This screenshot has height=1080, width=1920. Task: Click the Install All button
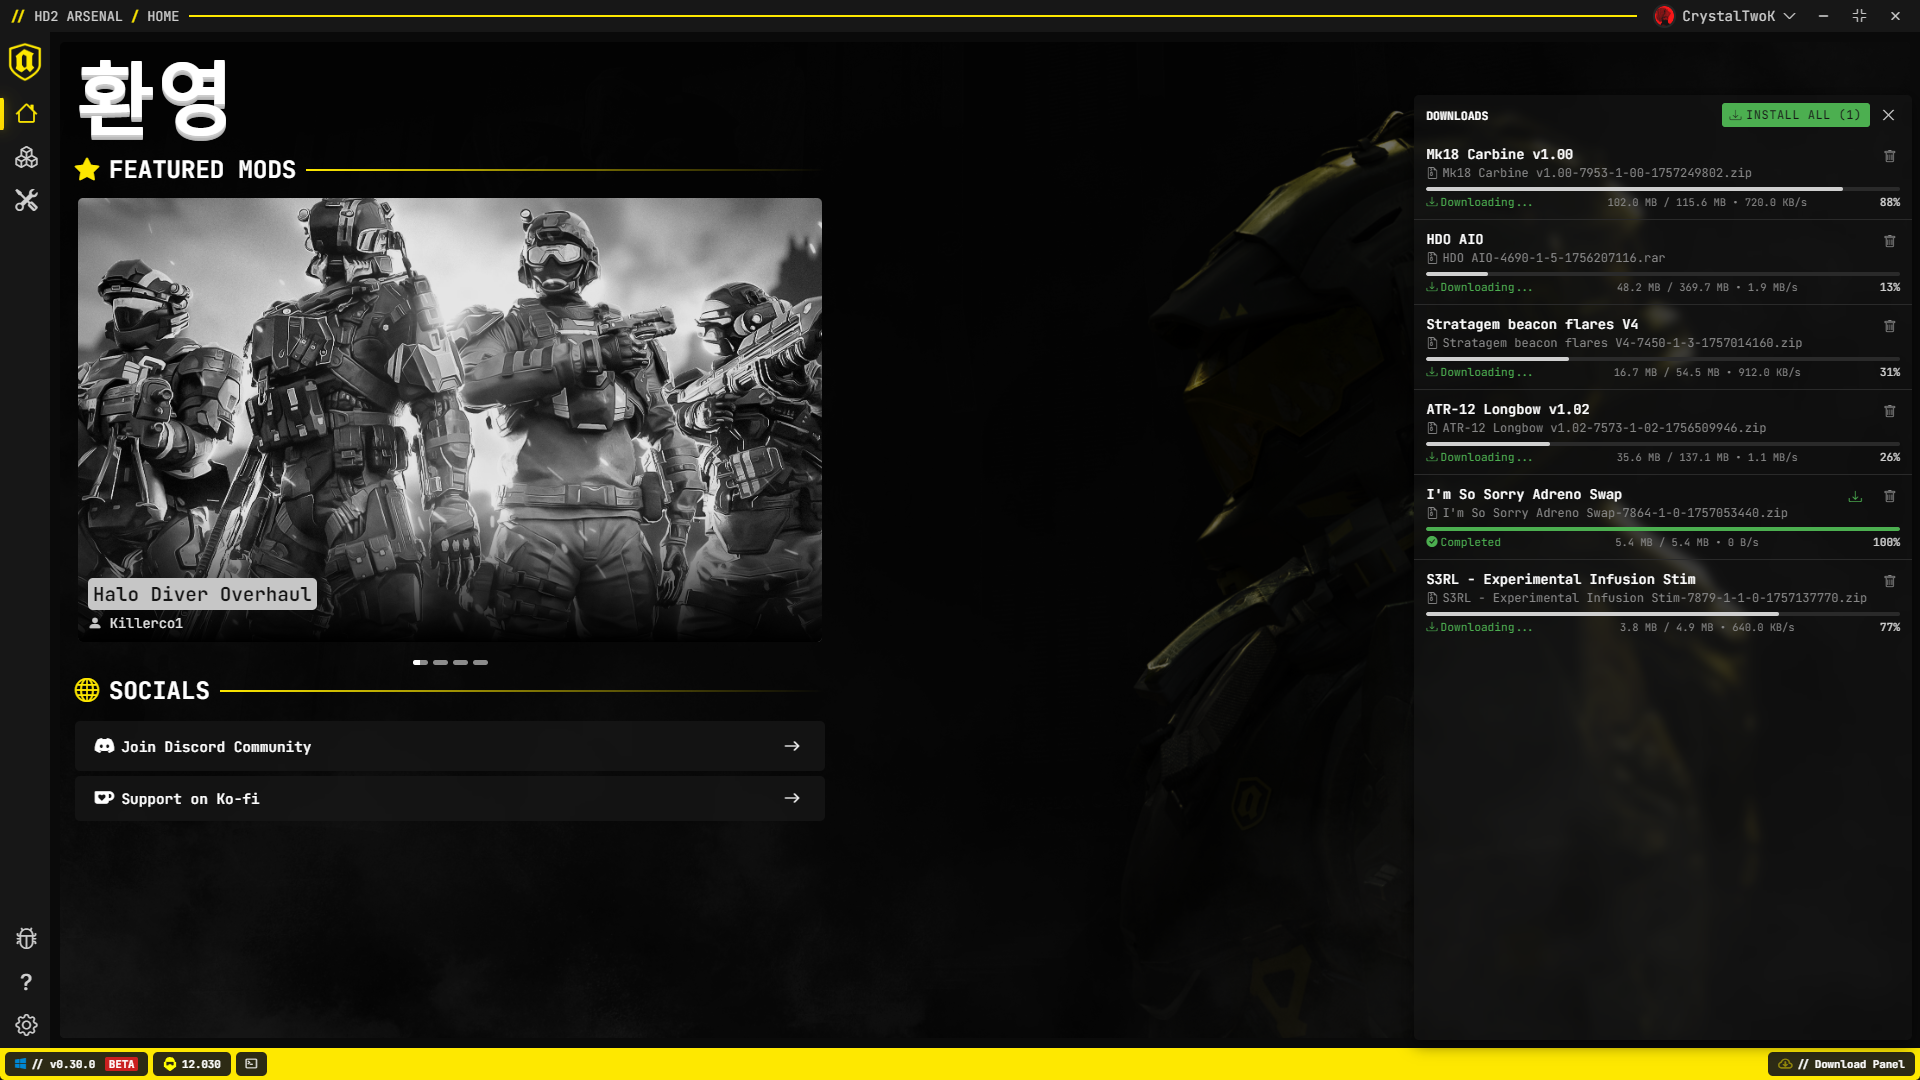pos(1795,115)
